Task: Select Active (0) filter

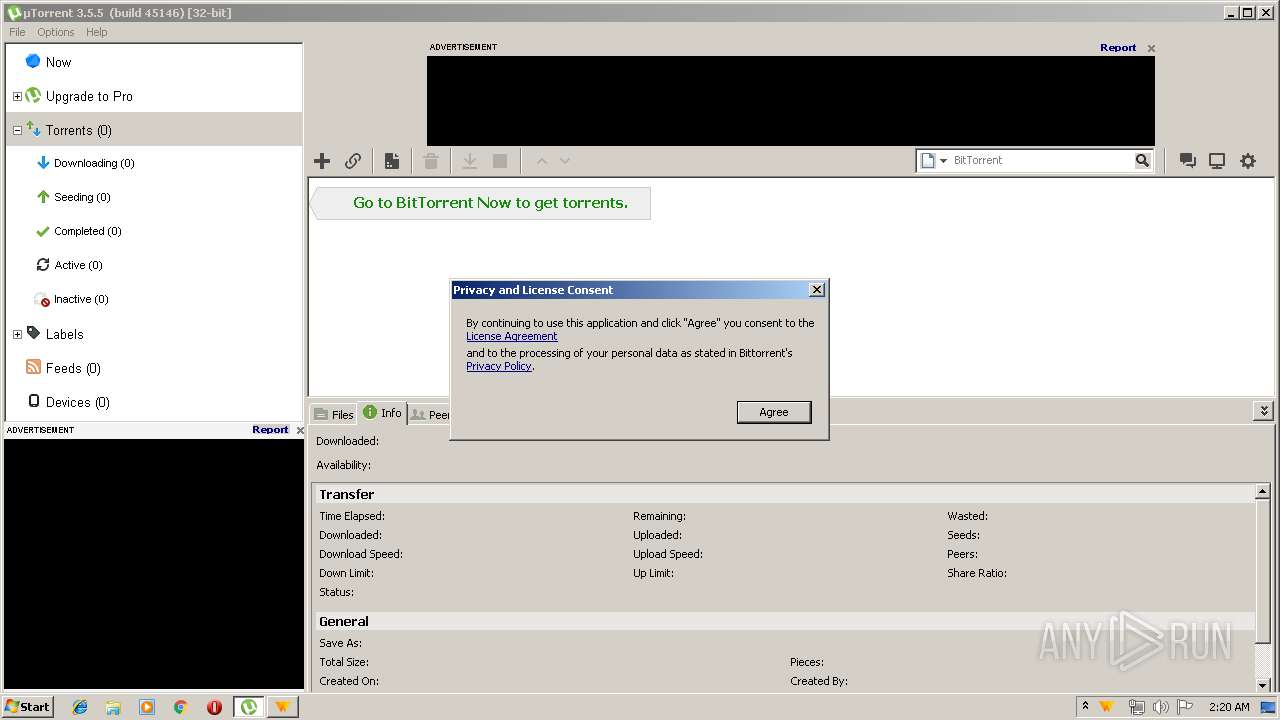Action: click(154, 265)
